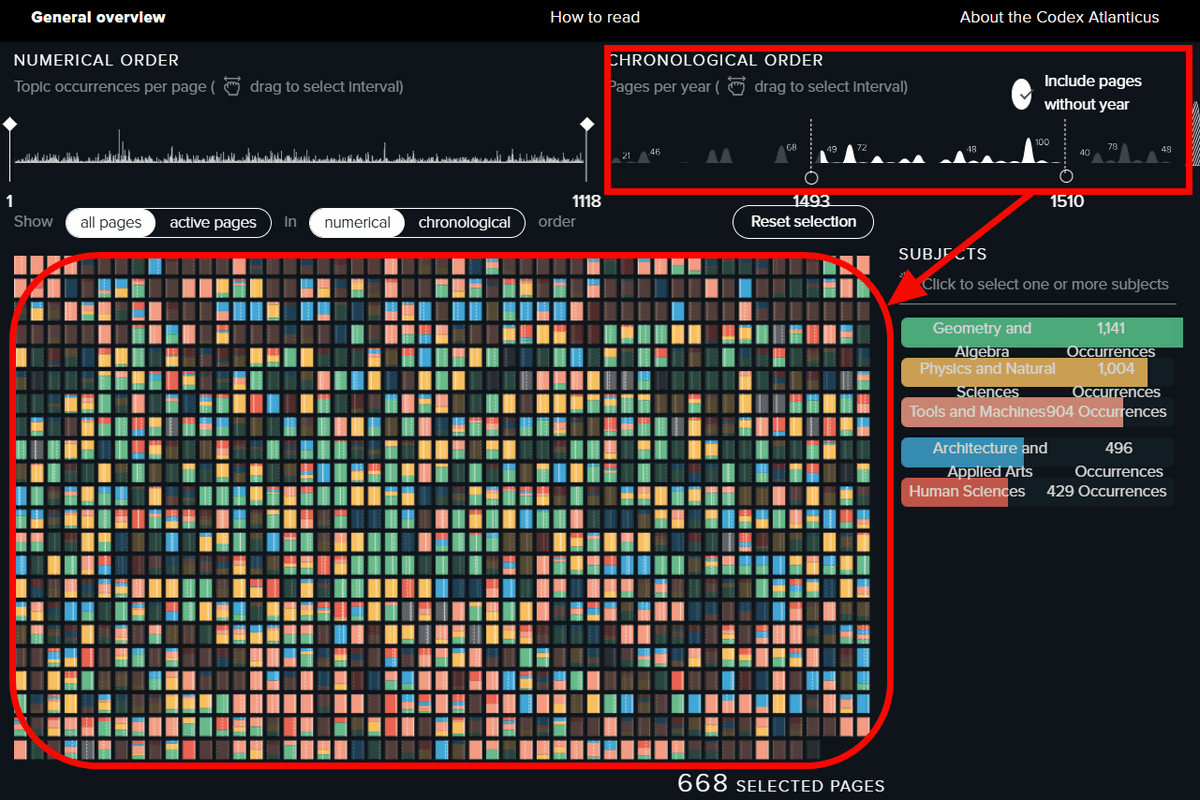Select the Geometry and Algebra subject bar

(x=1041, y=333)
